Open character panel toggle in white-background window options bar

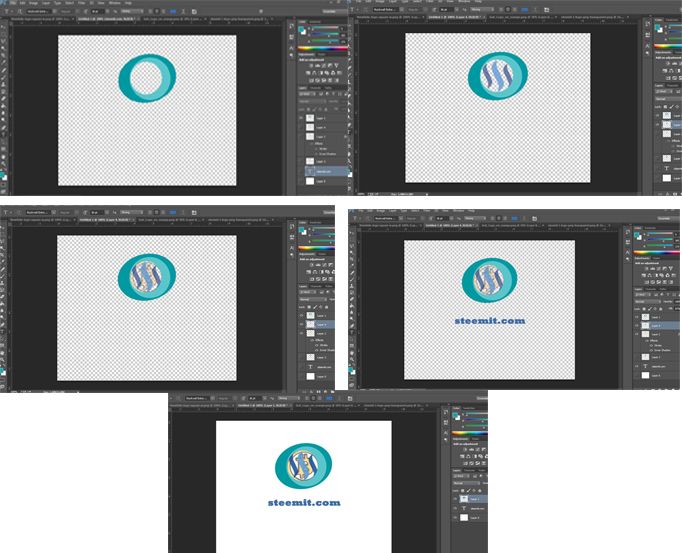[x=350, y=399]
